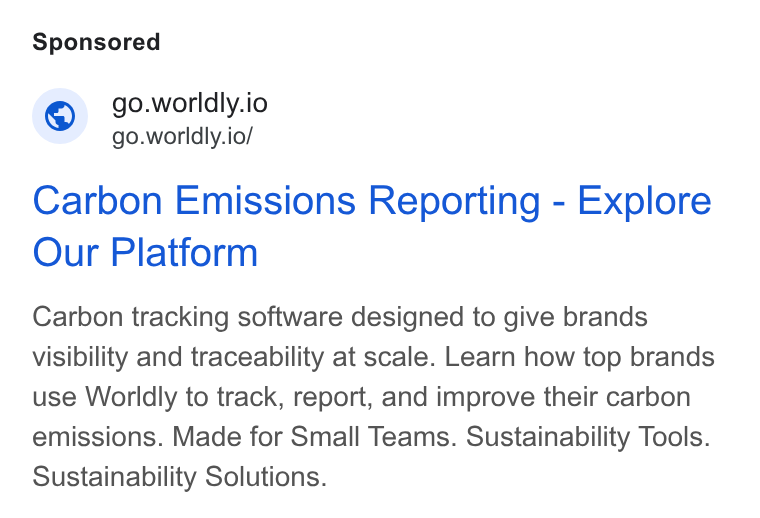
Task: Click the go.worldly.io/ URL line
Action: click(x=182, y=136)
